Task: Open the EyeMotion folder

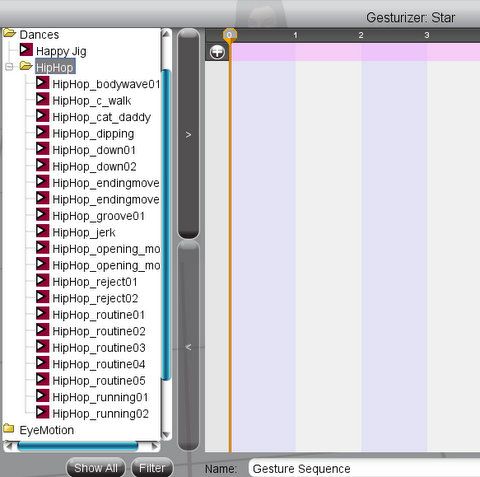Action: click(47, 430)
